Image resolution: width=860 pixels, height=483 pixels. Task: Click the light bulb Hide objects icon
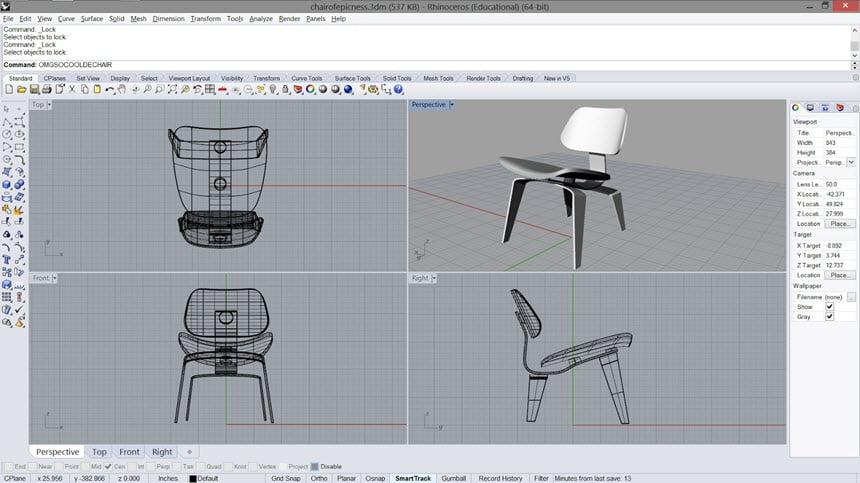point(273,89)
